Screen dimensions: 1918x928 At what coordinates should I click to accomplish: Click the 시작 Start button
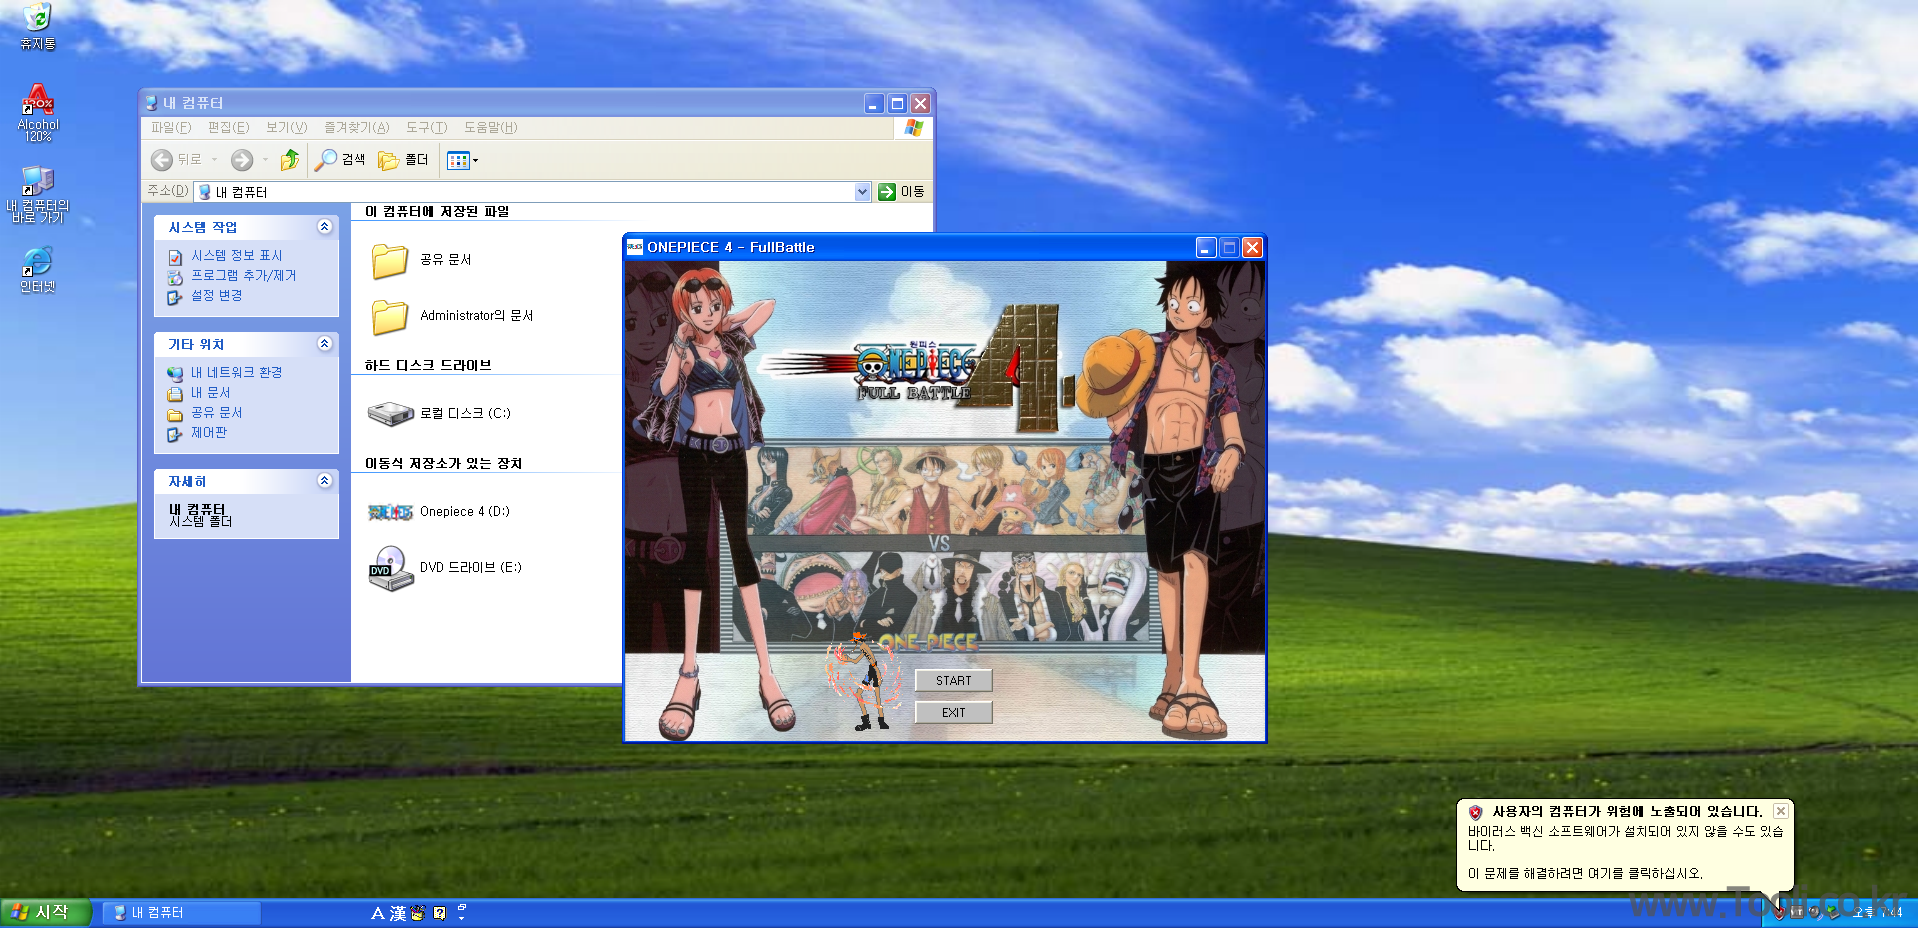click(47, 912)
